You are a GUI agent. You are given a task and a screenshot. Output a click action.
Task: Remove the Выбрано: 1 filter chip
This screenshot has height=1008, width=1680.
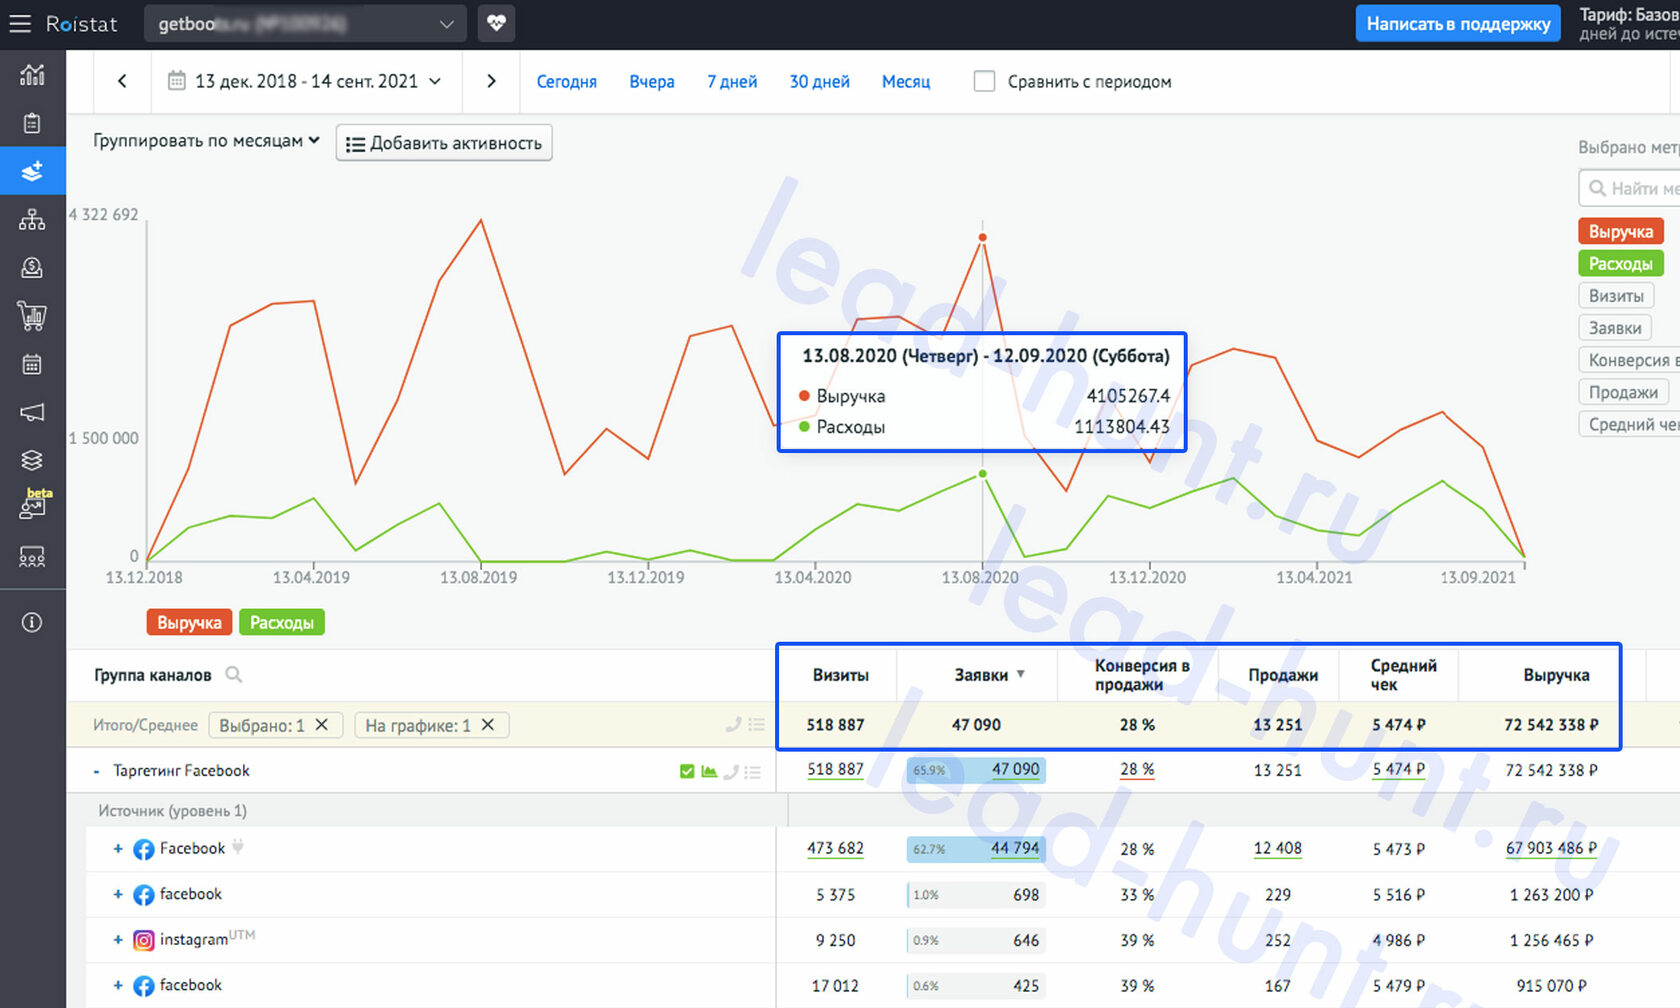click(x=322, y=724)
